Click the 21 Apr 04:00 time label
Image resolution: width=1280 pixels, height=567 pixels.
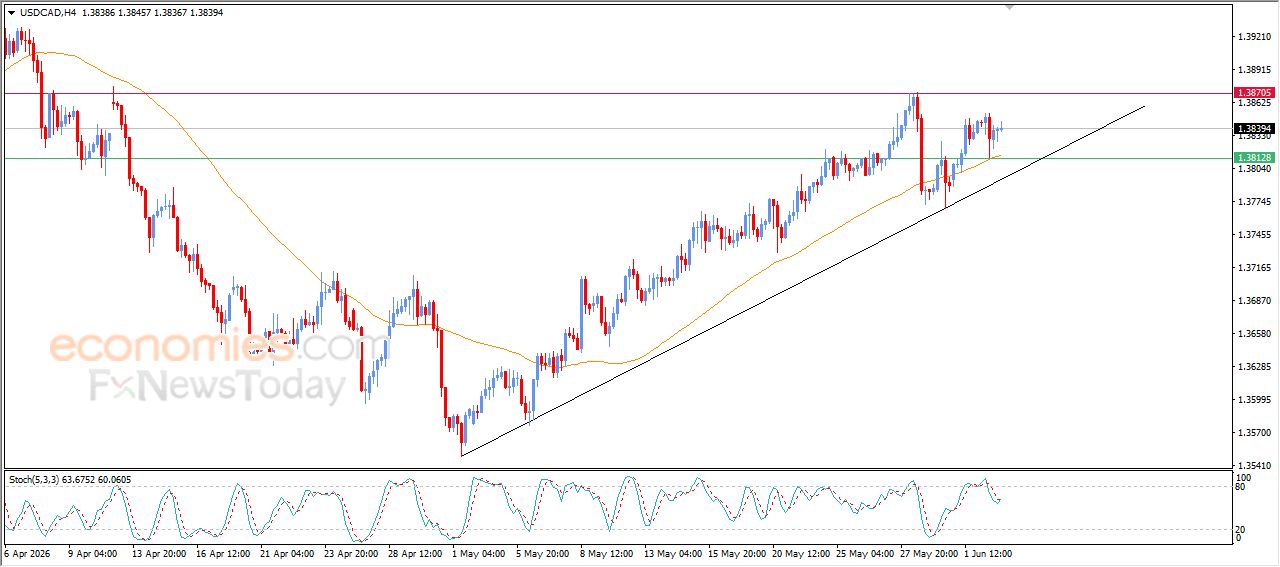[288, 553]
